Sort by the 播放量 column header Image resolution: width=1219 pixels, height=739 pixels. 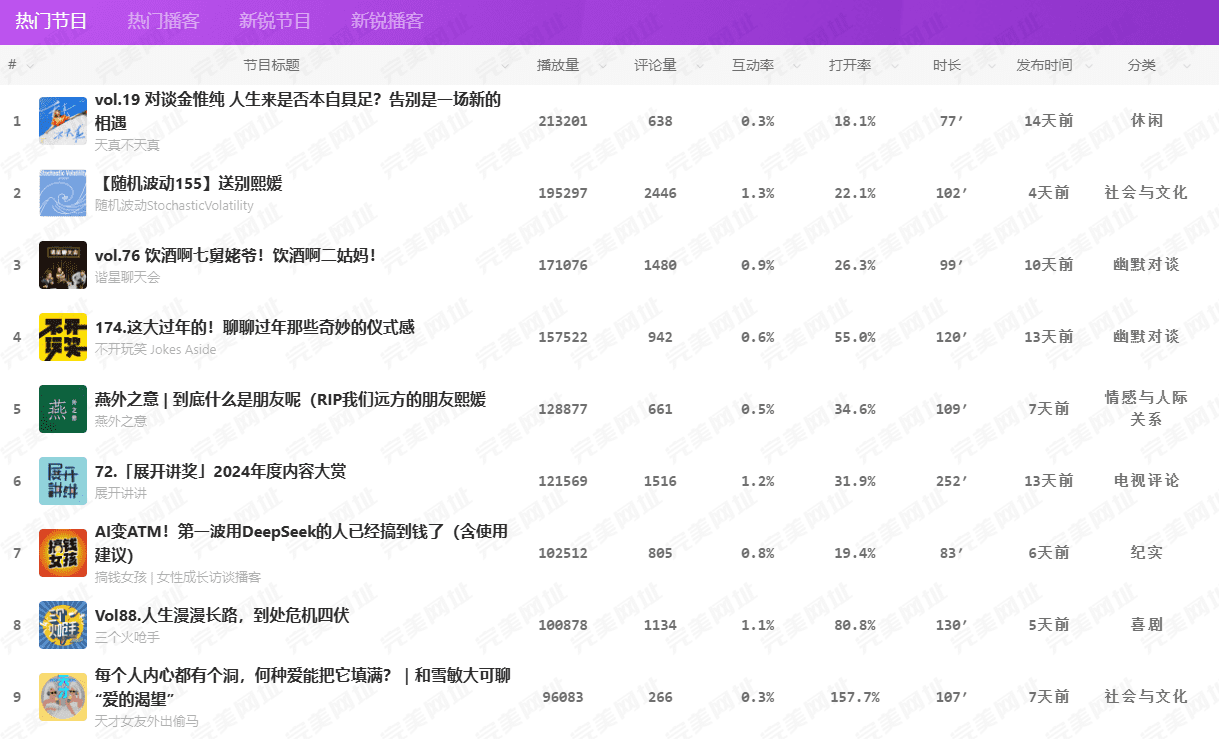coord(558,65)
